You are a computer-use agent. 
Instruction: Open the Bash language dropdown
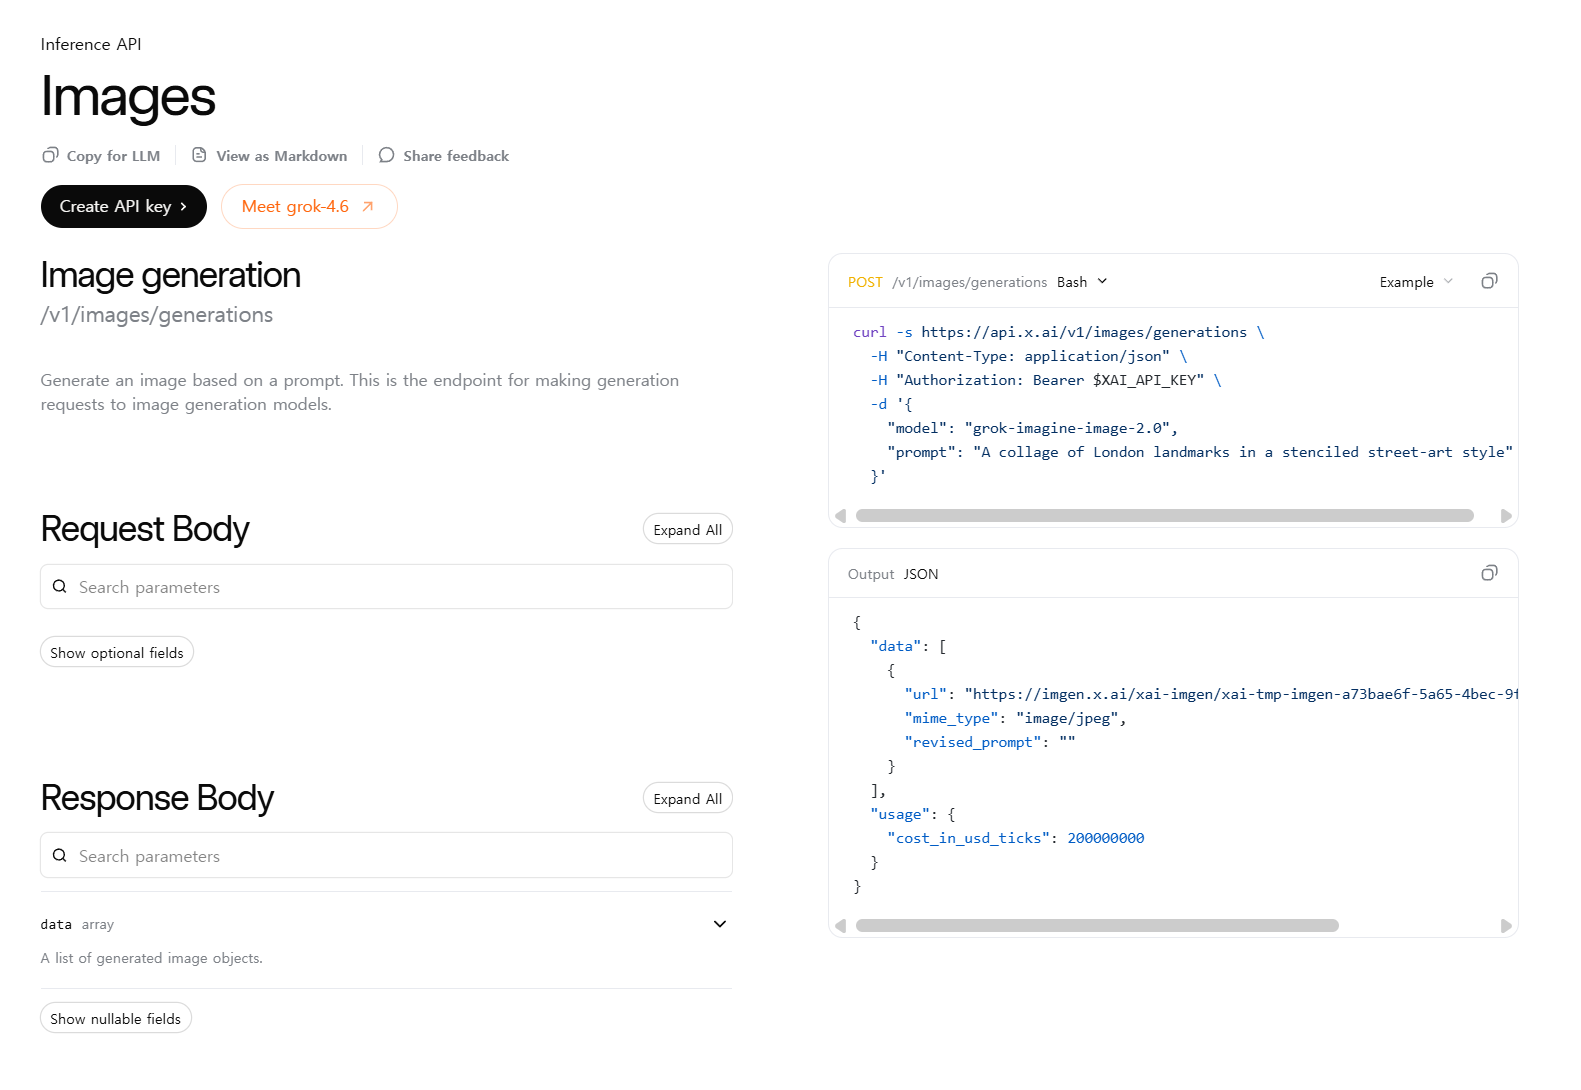[1082, 282]
